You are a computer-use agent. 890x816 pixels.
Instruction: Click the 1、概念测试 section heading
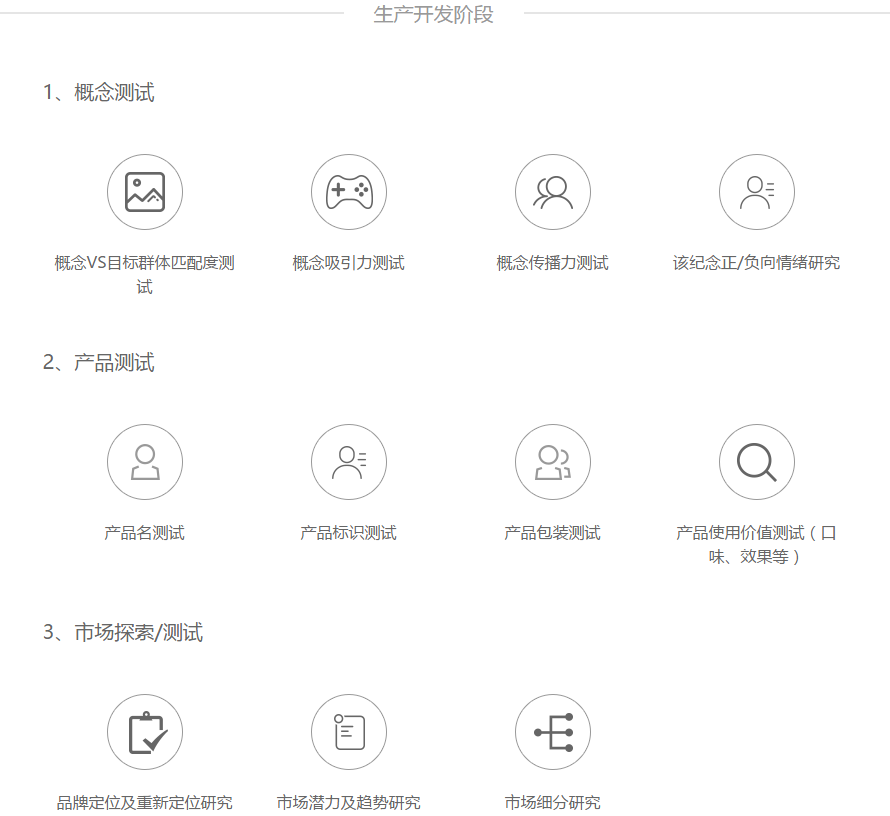[99, 92]
